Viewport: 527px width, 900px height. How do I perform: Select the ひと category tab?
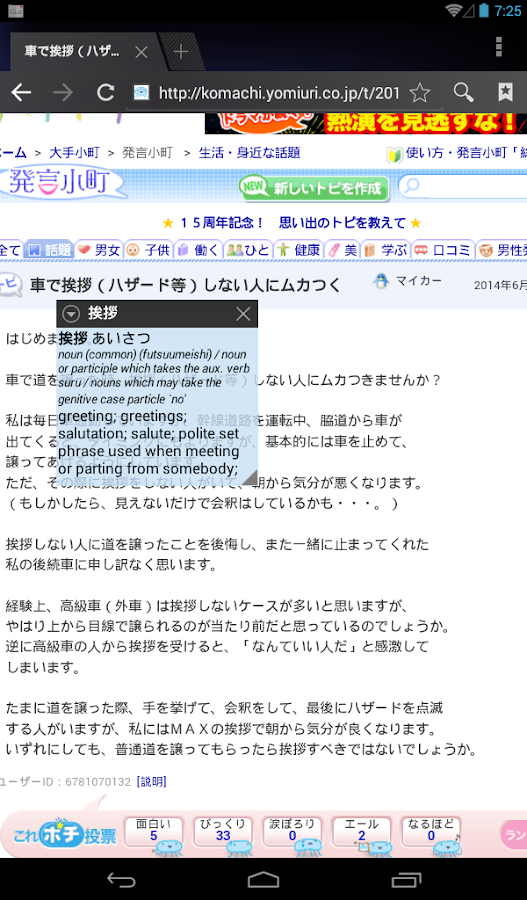click(247, 250)
